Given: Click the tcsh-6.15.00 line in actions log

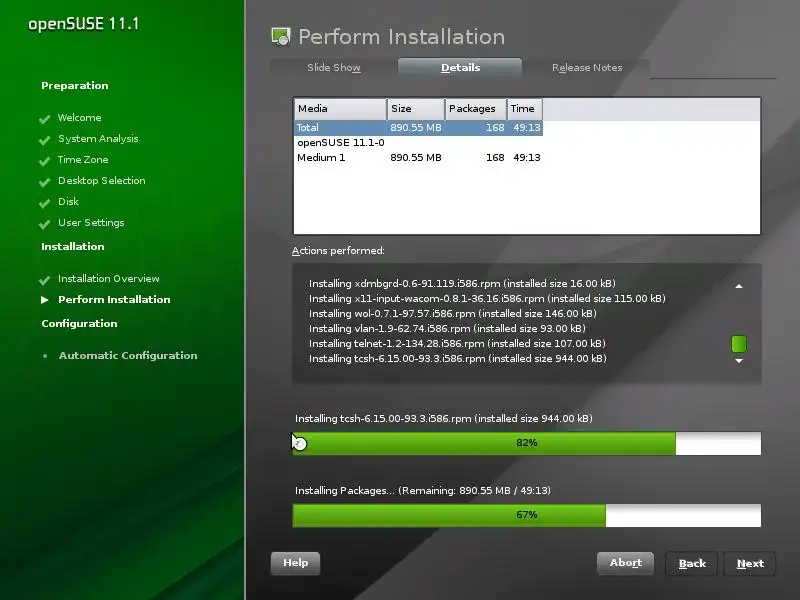Looking at the screenshot, I should click(x=458, y=359).
